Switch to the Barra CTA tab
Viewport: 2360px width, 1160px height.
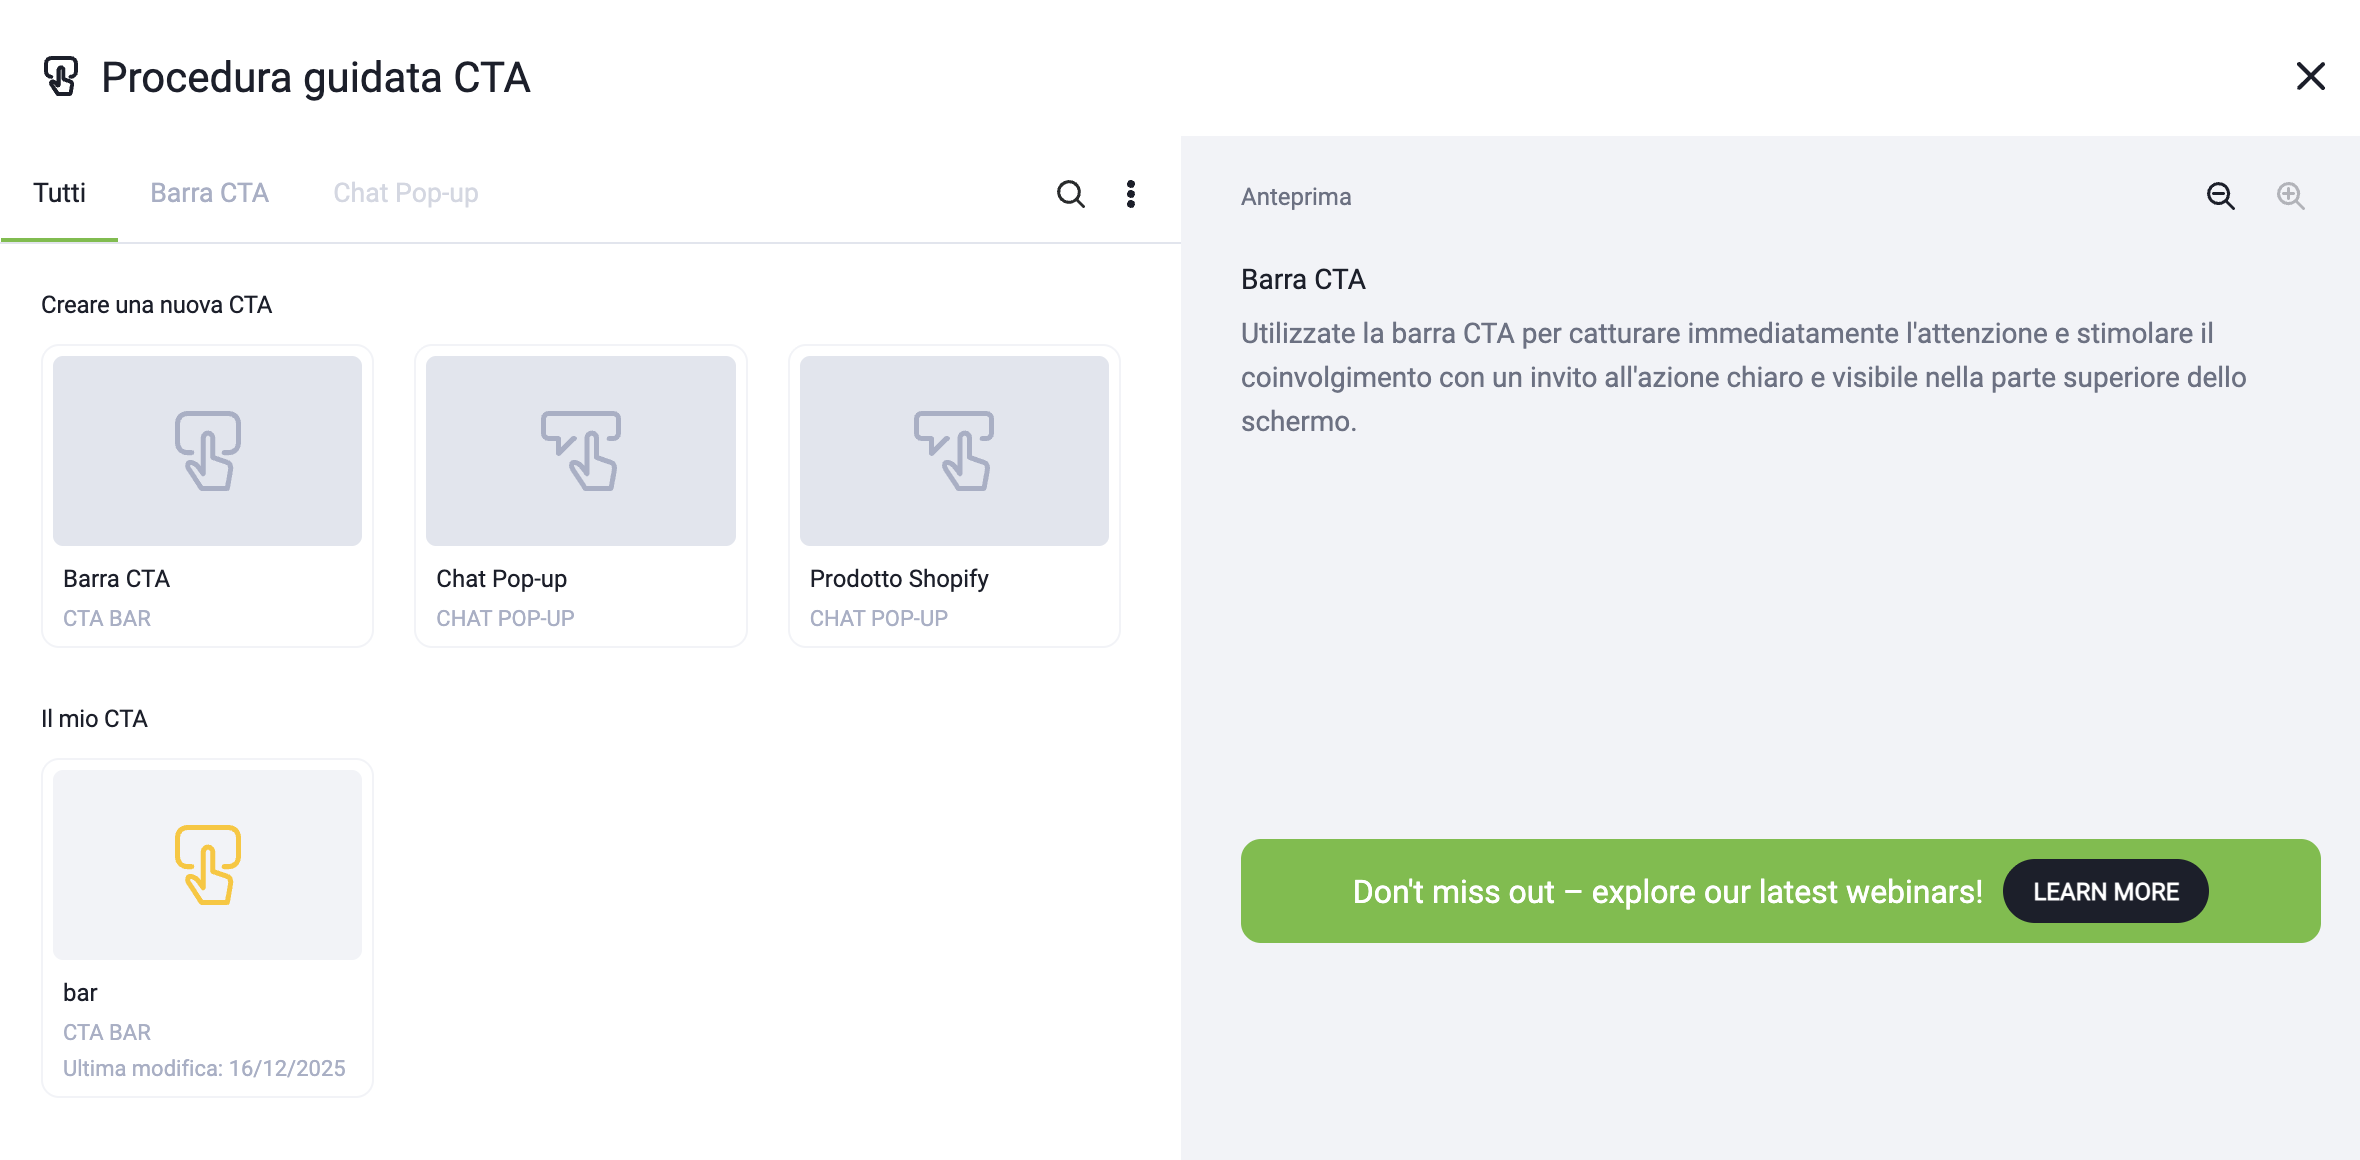click(209, 193)
